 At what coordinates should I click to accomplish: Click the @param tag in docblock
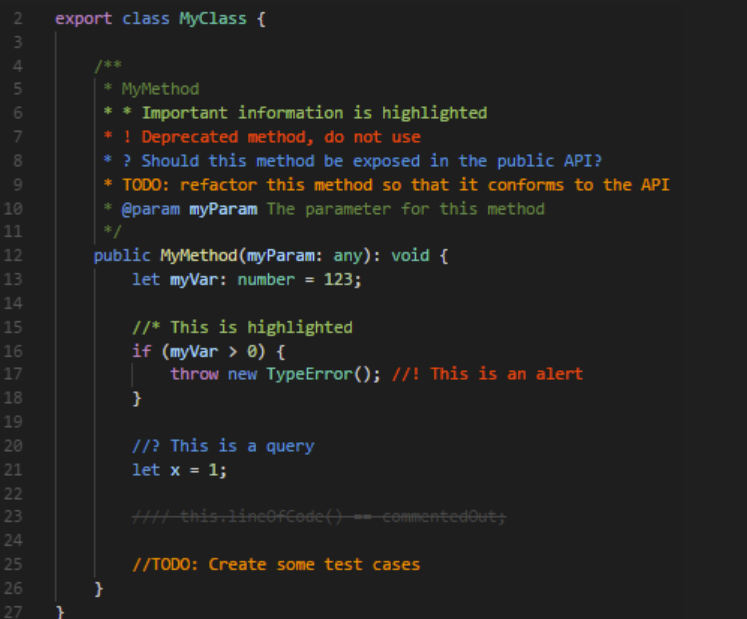point(151,209)
